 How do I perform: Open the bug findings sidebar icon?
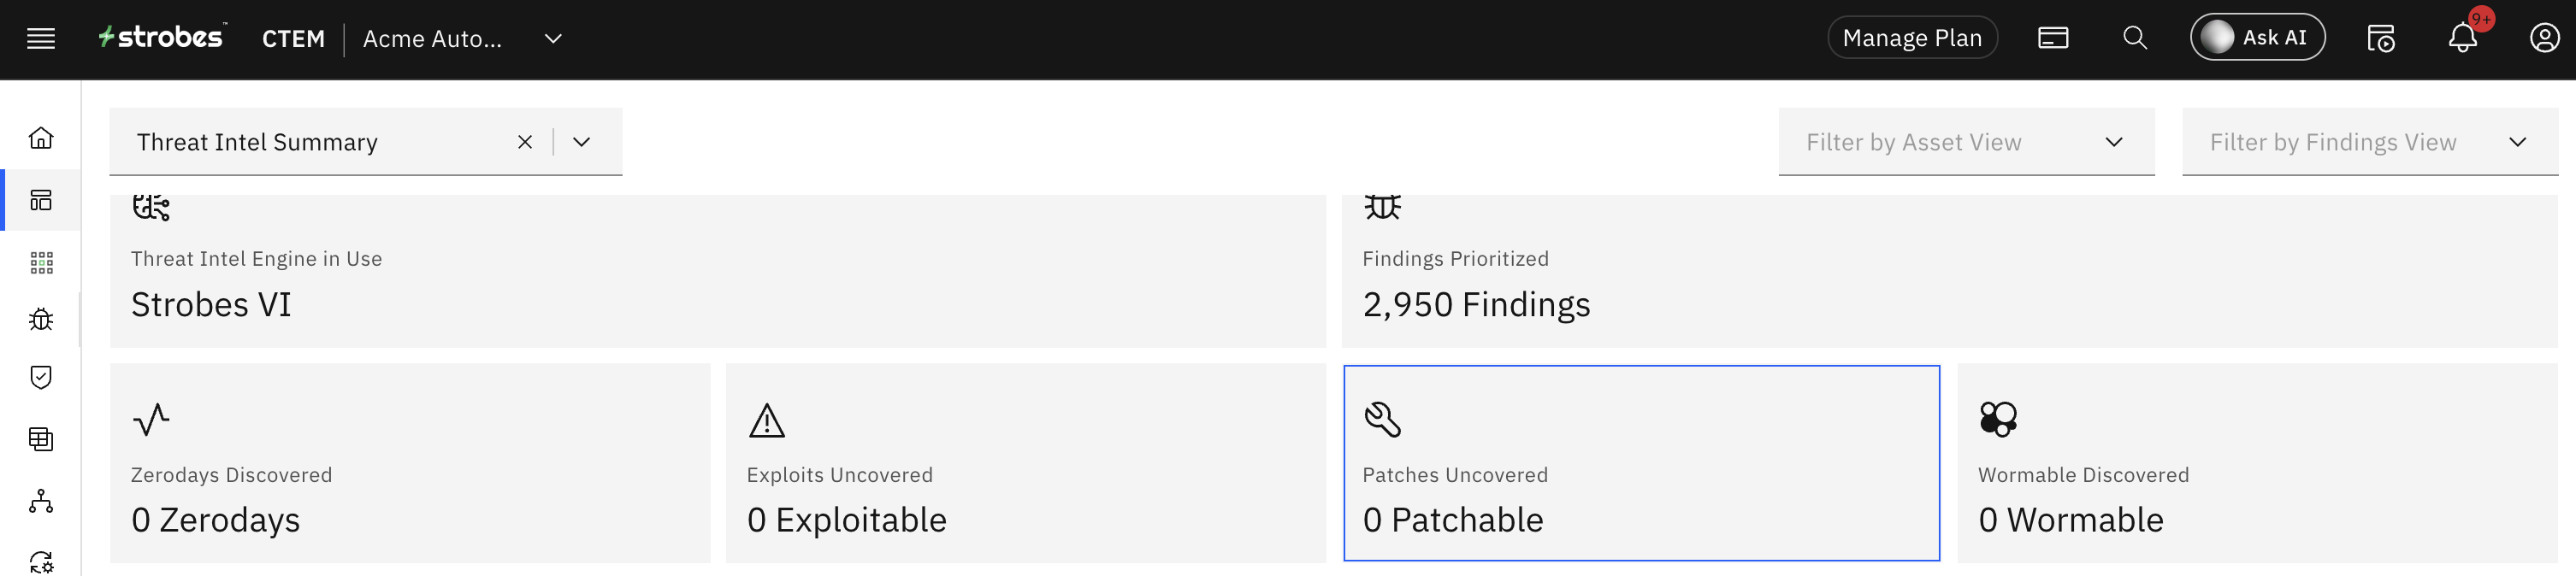41,320
